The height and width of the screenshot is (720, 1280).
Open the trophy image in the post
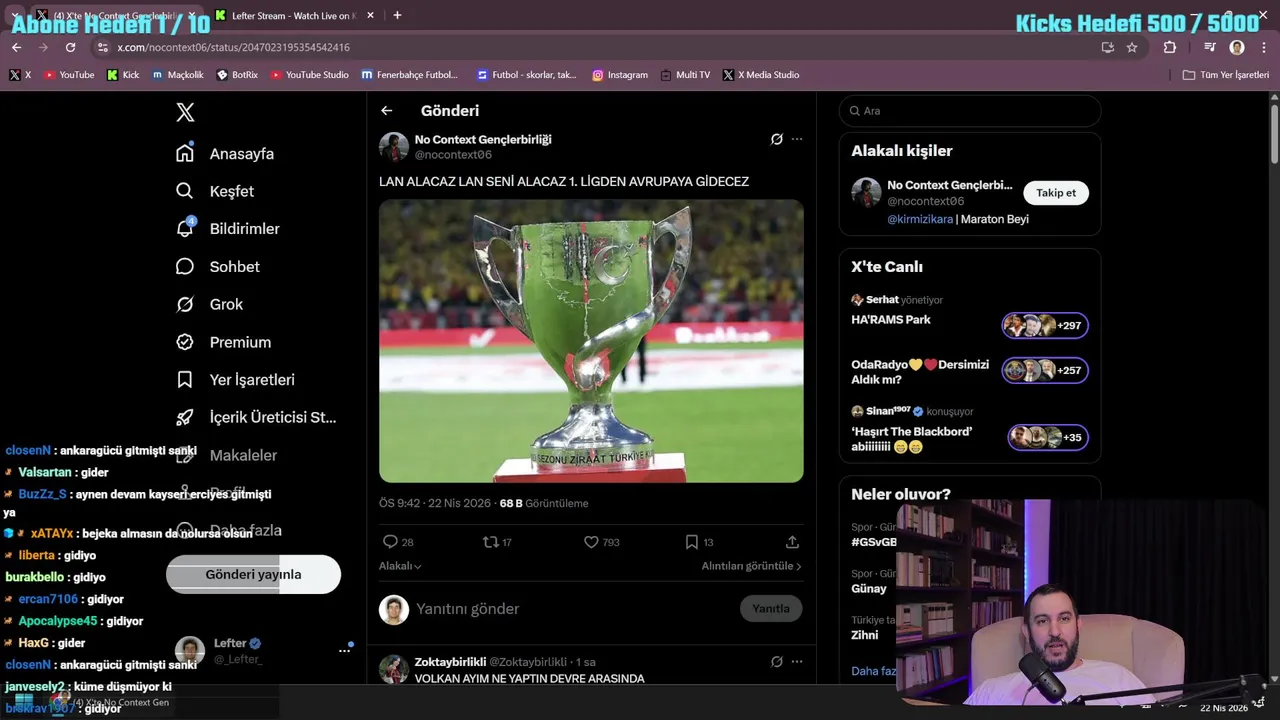(x=591, y=341)
